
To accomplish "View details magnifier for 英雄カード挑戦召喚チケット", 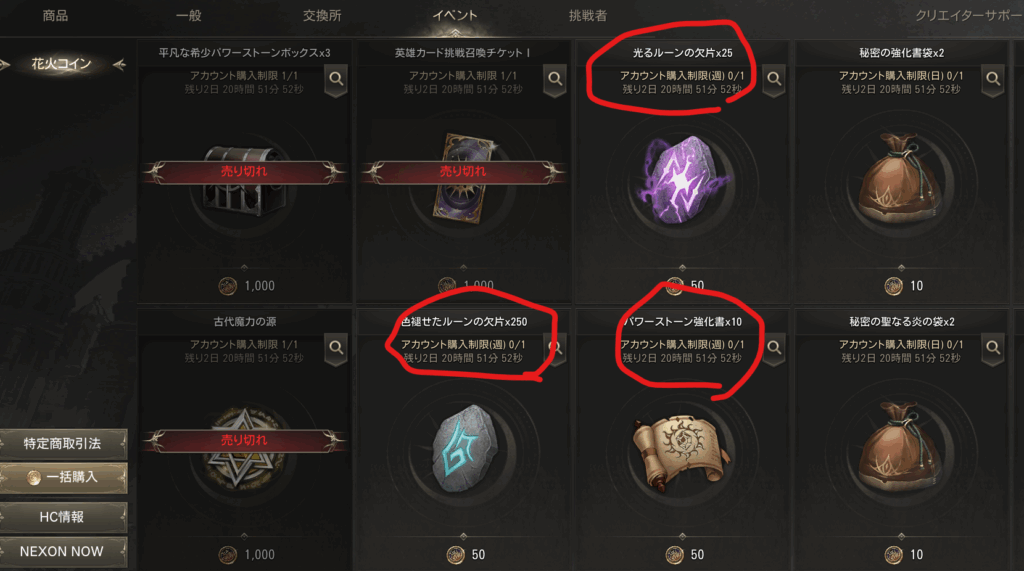I will click(x=555, y=80).
